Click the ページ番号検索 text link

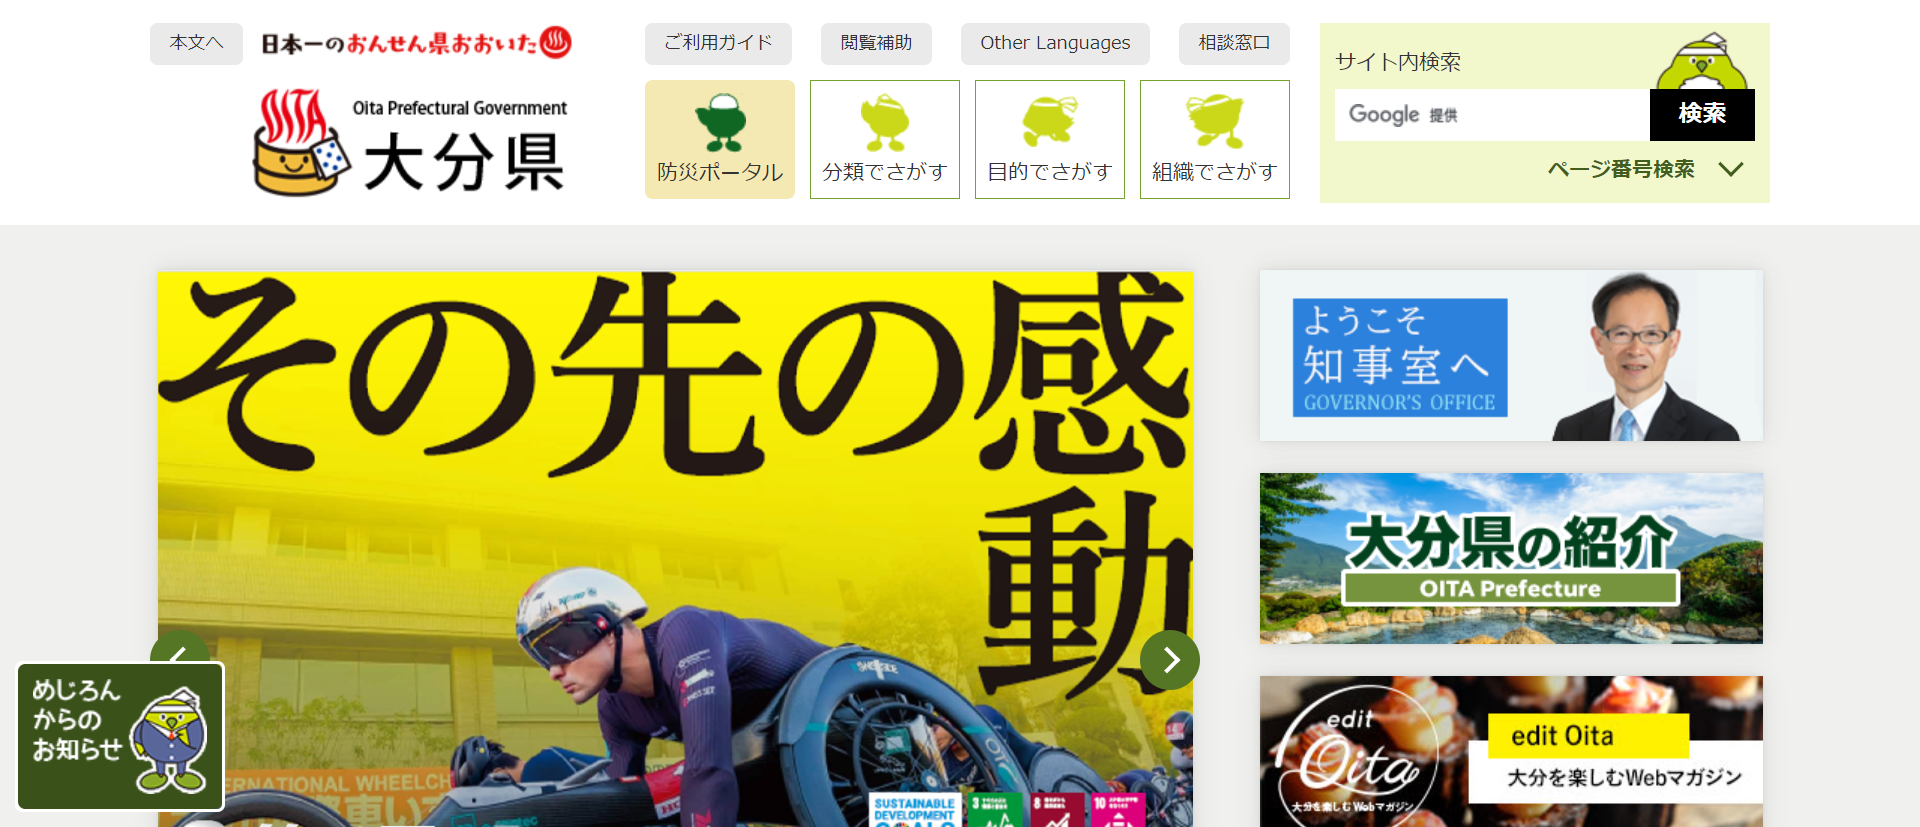(1621, 169)
